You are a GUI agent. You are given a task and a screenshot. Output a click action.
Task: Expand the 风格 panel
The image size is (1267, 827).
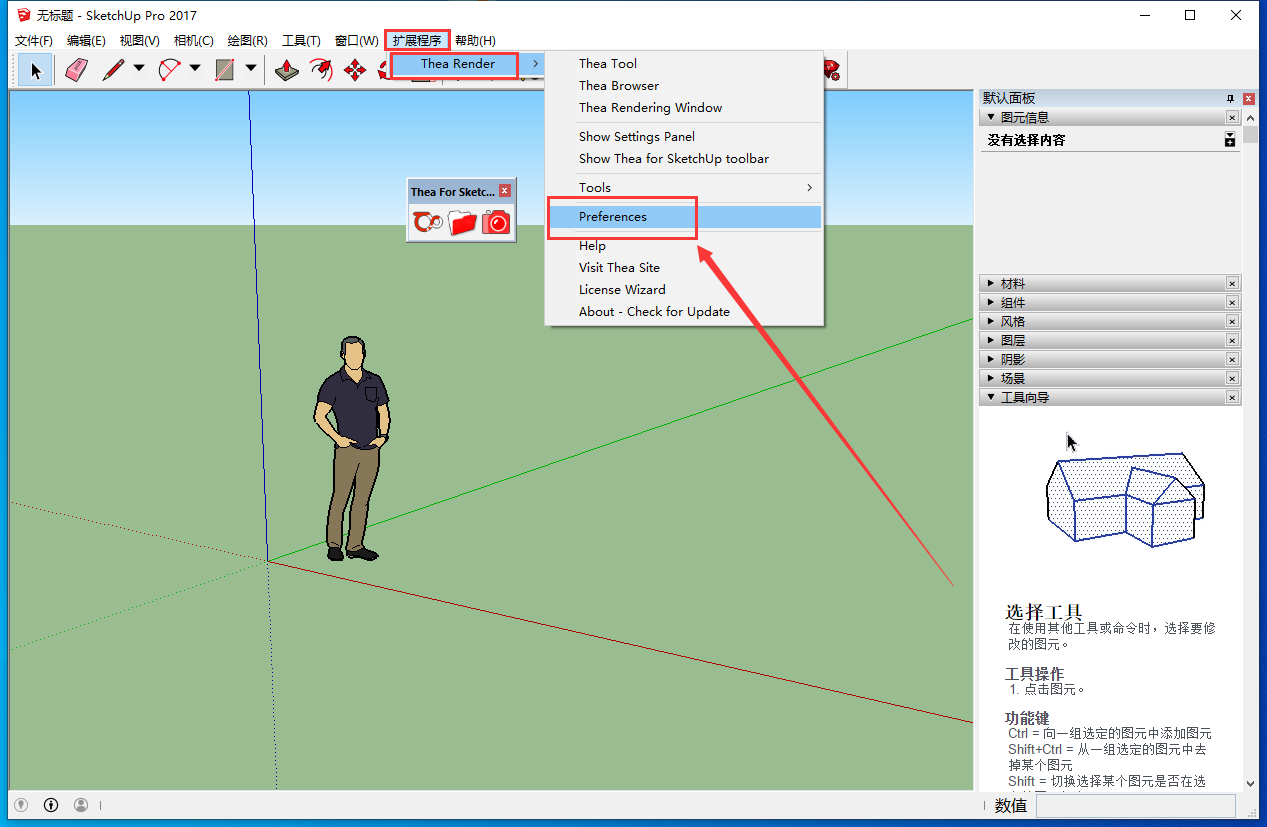pyautogui.click(x=991, y=322)
